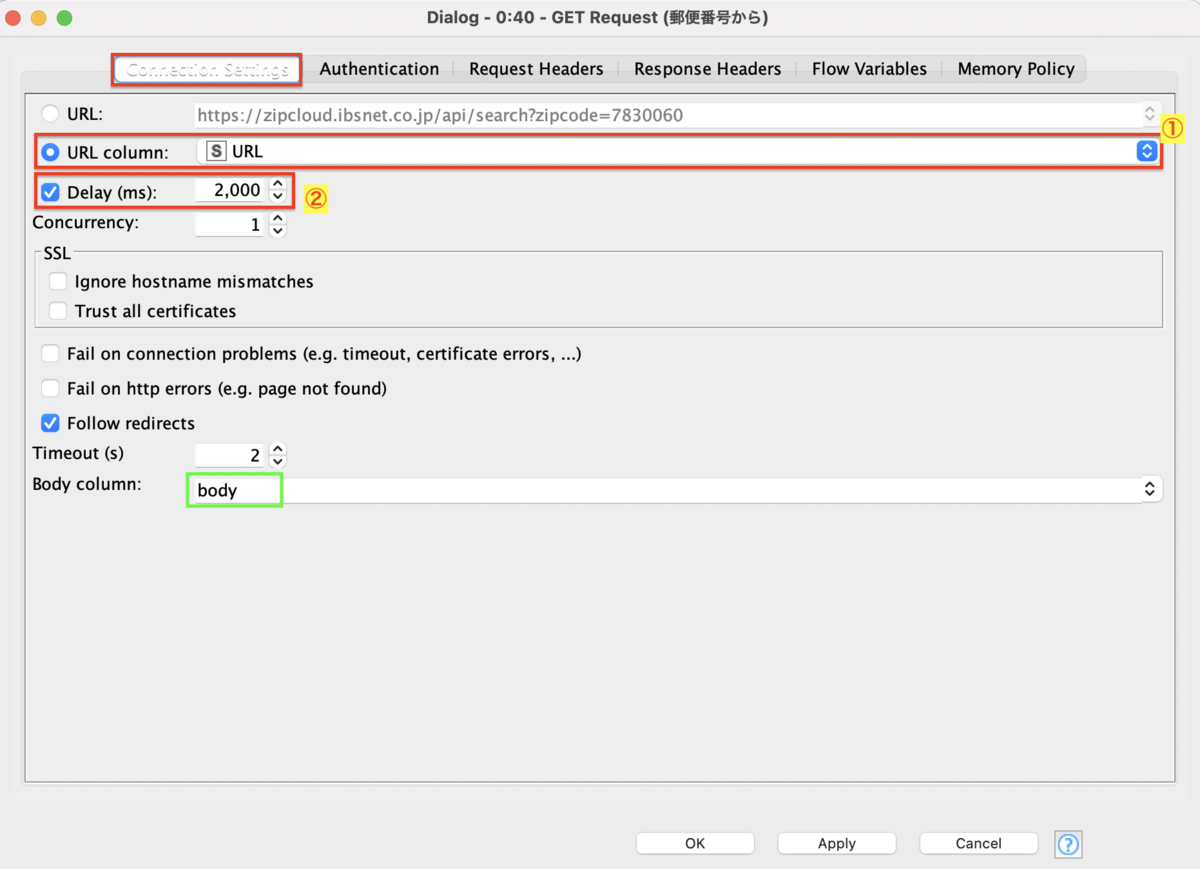
Task: Select the URL radio button
Action: (x=50, y=114)
